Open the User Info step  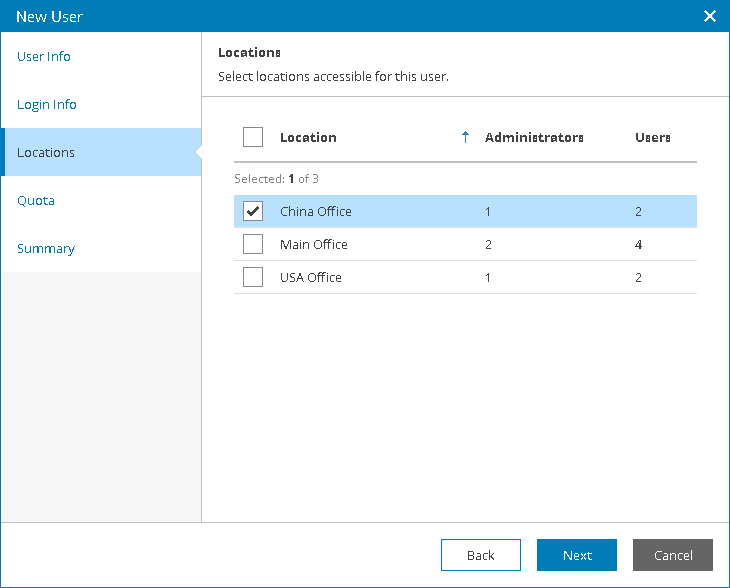(x=44, y=57)
